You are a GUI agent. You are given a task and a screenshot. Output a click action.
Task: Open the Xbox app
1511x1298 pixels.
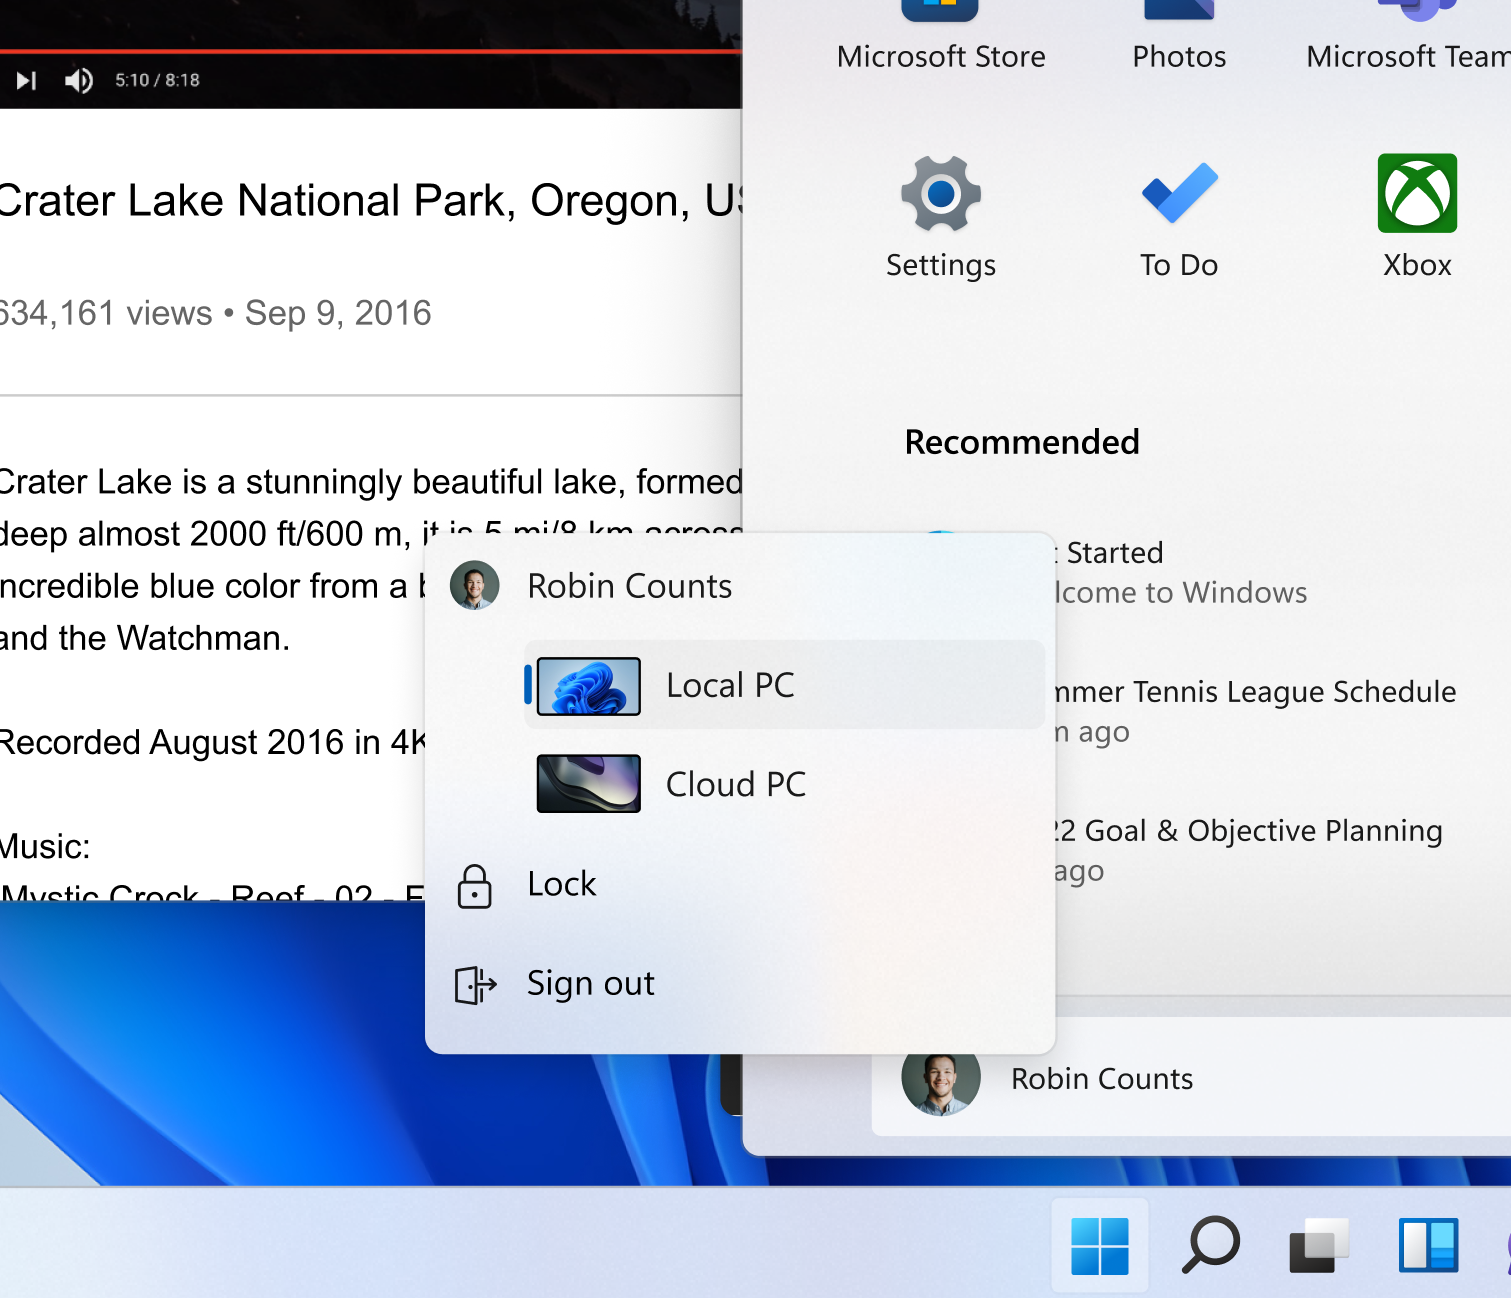coord(1417,217)
